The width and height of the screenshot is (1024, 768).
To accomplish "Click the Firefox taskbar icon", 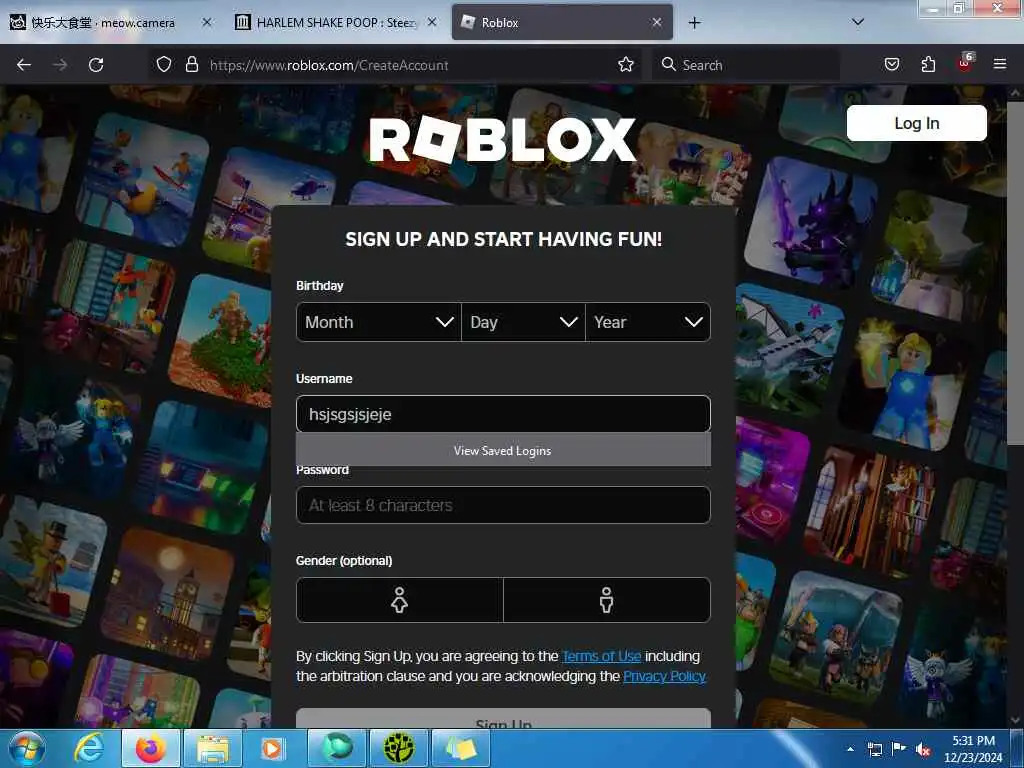I will [x=150, y=748].
